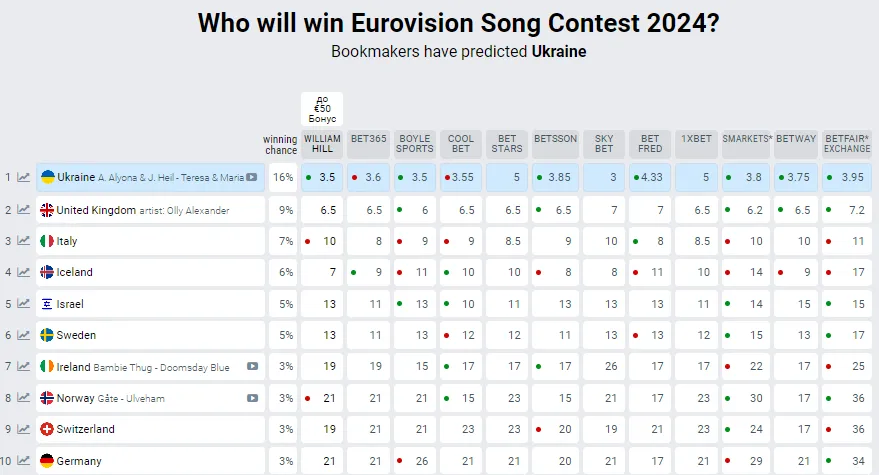Open Norway's Ulveham video icon

(x=252, y=398)
